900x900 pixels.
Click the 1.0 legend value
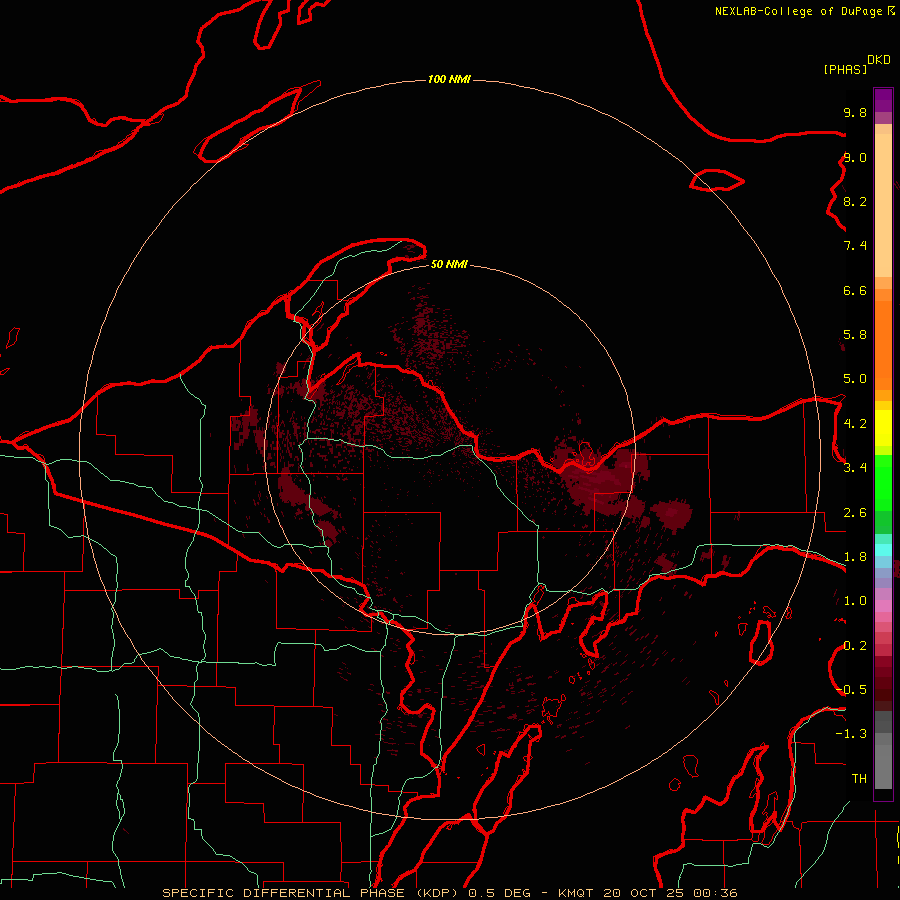pos(855,601)
